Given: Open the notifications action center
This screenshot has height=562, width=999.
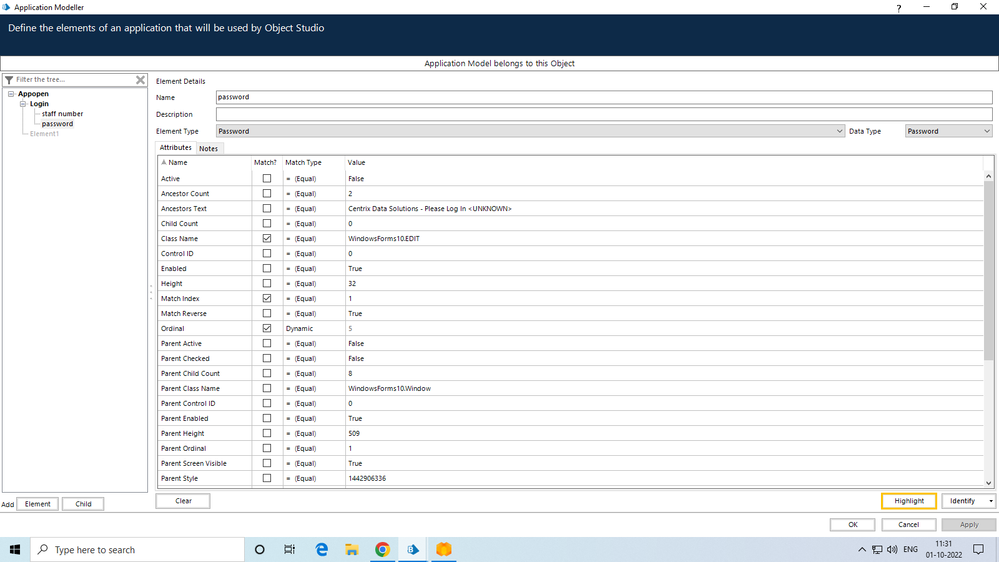Looking at the screenshot, I should (x=978, y=549).
